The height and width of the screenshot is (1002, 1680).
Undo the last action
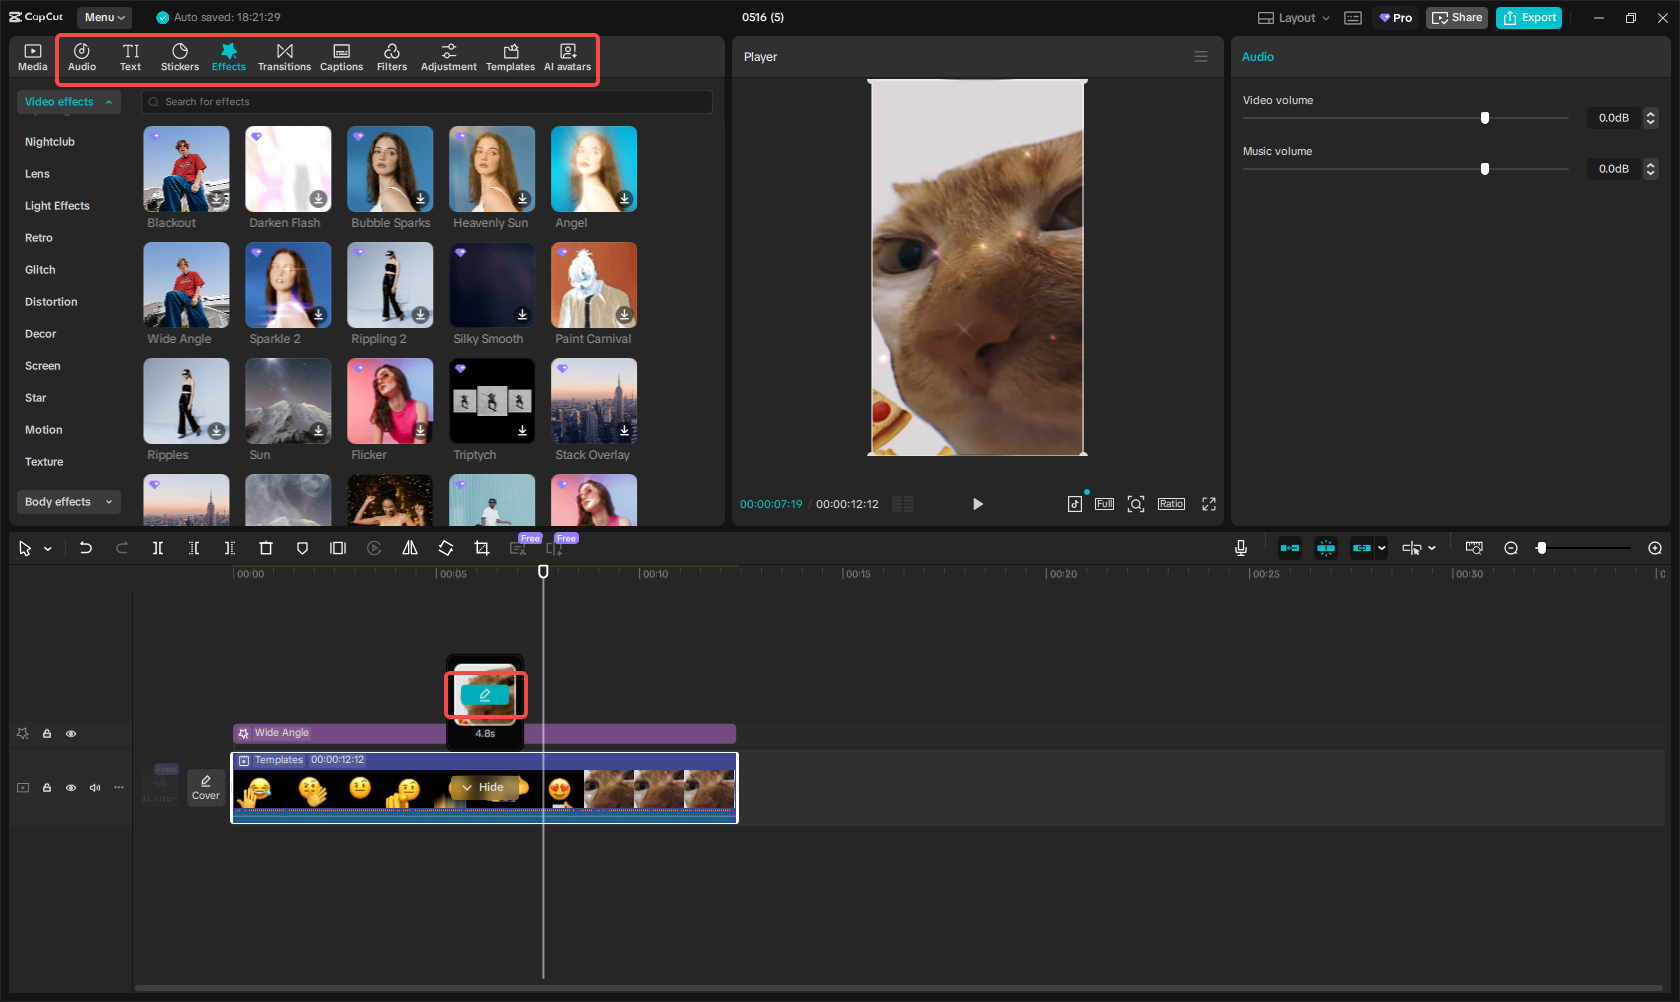click(86, 548)
